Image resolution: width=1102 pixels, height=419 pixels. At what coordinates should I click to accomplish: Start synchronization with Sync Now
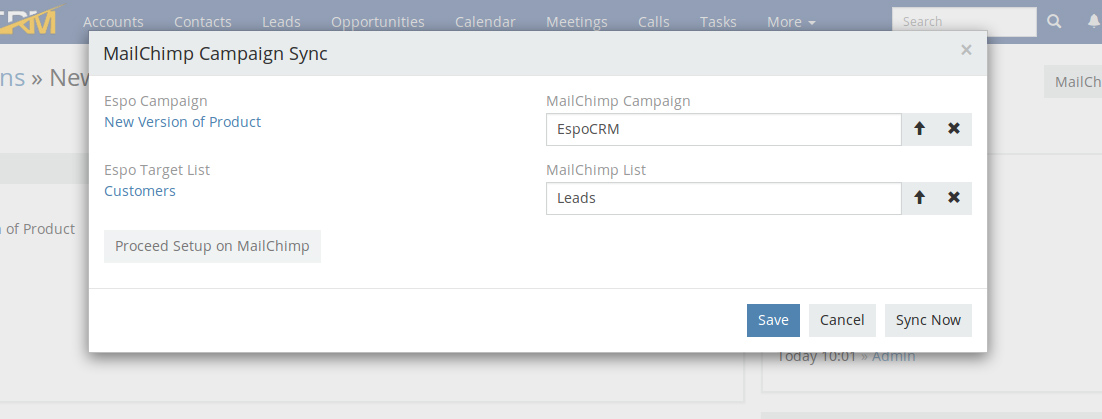tap(928, 321)
